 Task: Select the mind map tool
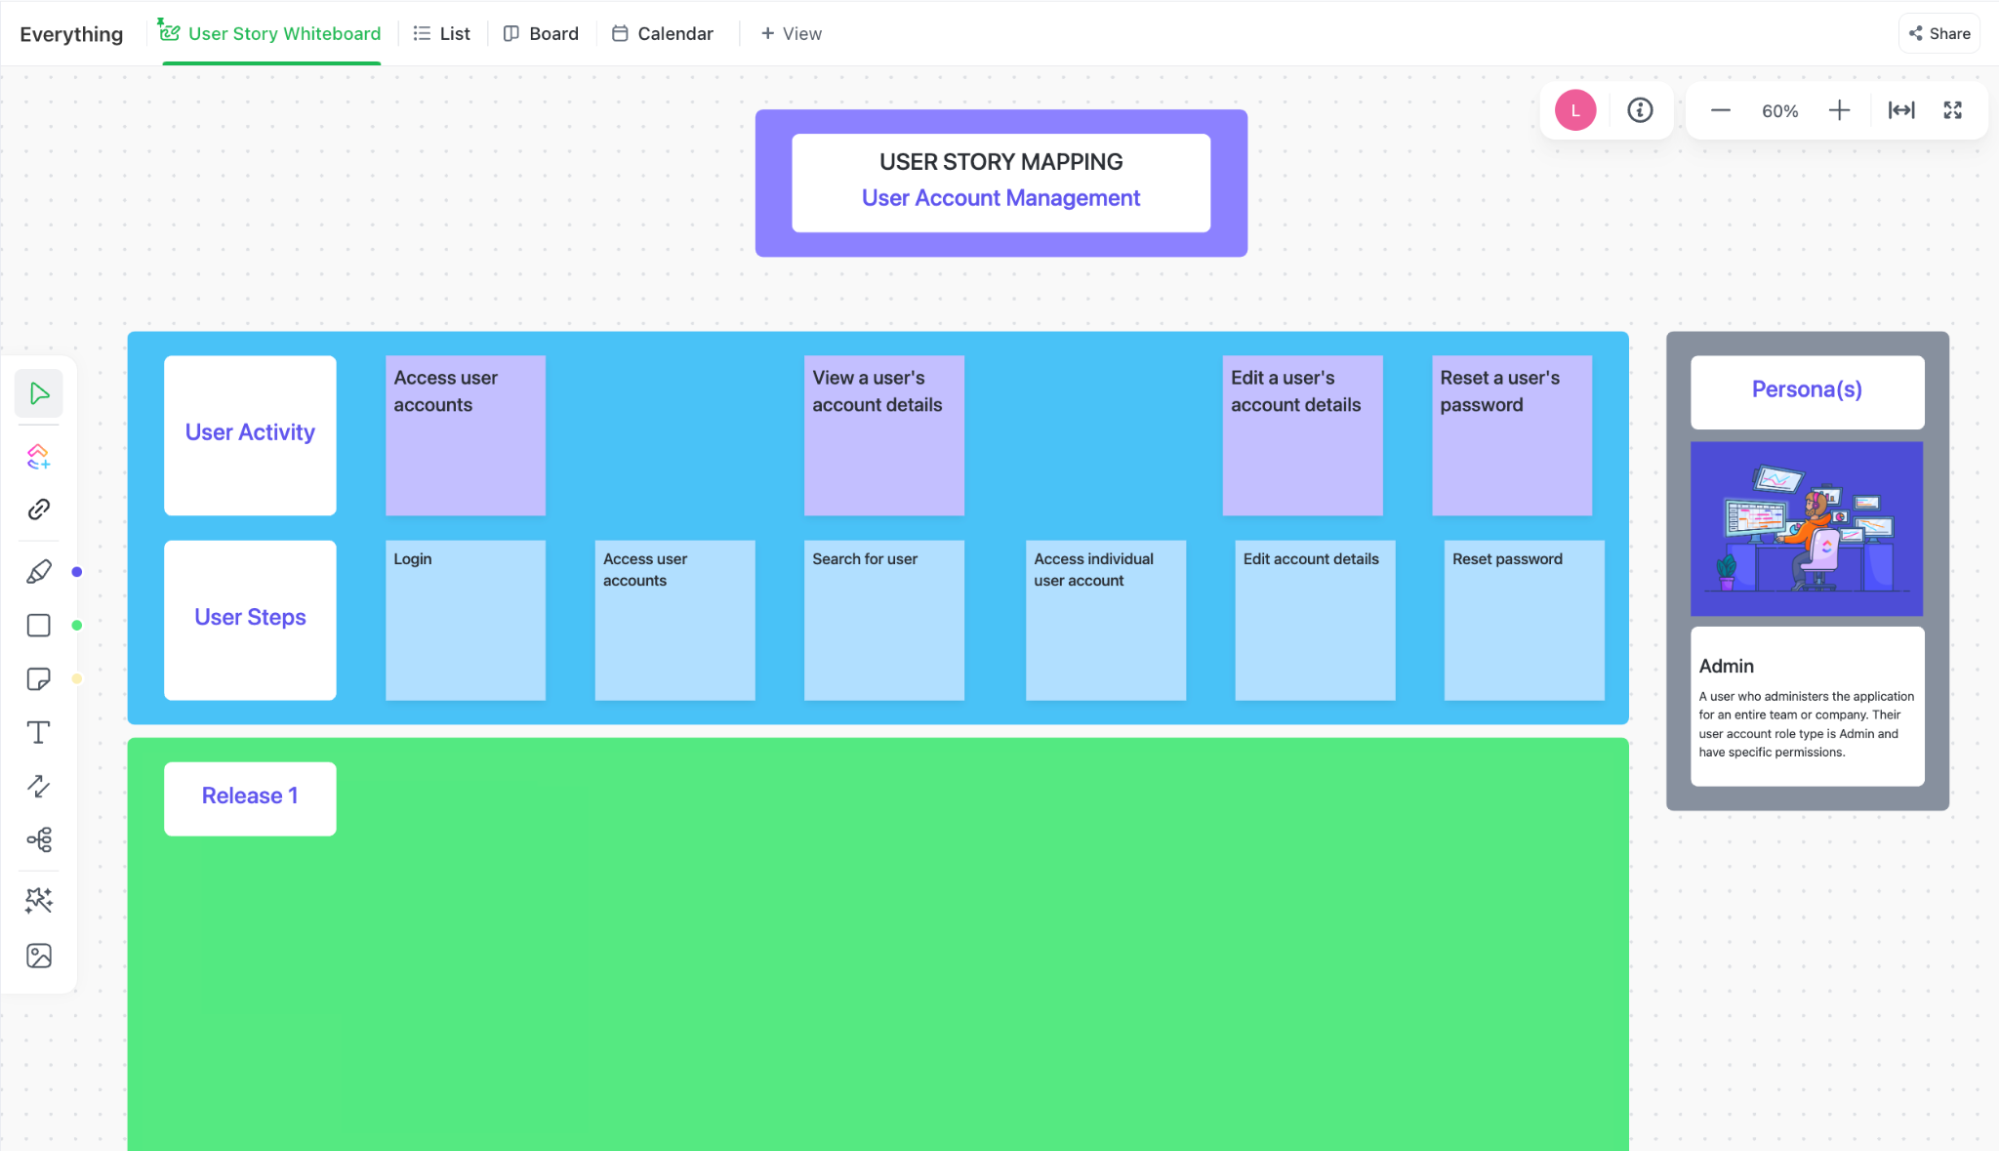point(39,840)
